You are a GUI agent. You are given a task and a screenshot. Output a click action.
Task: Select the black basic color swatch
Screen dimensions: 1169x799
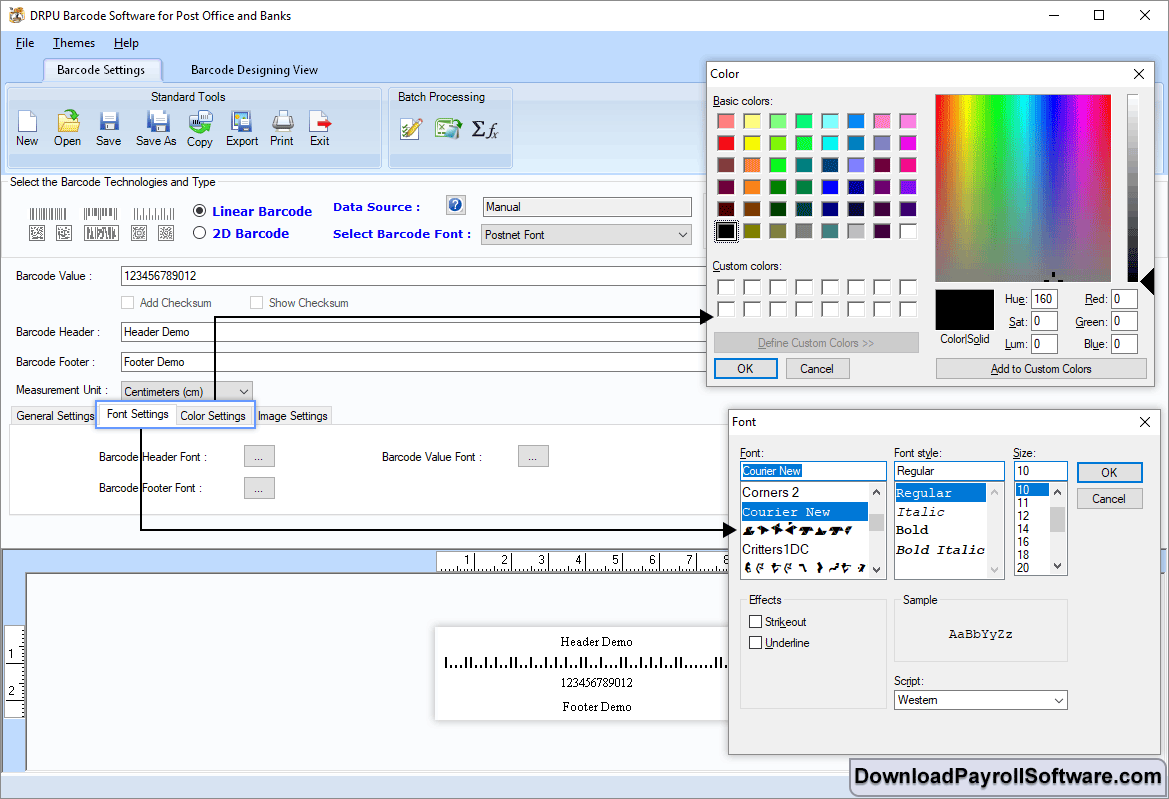pyautogui.click(x=726, y=231)
